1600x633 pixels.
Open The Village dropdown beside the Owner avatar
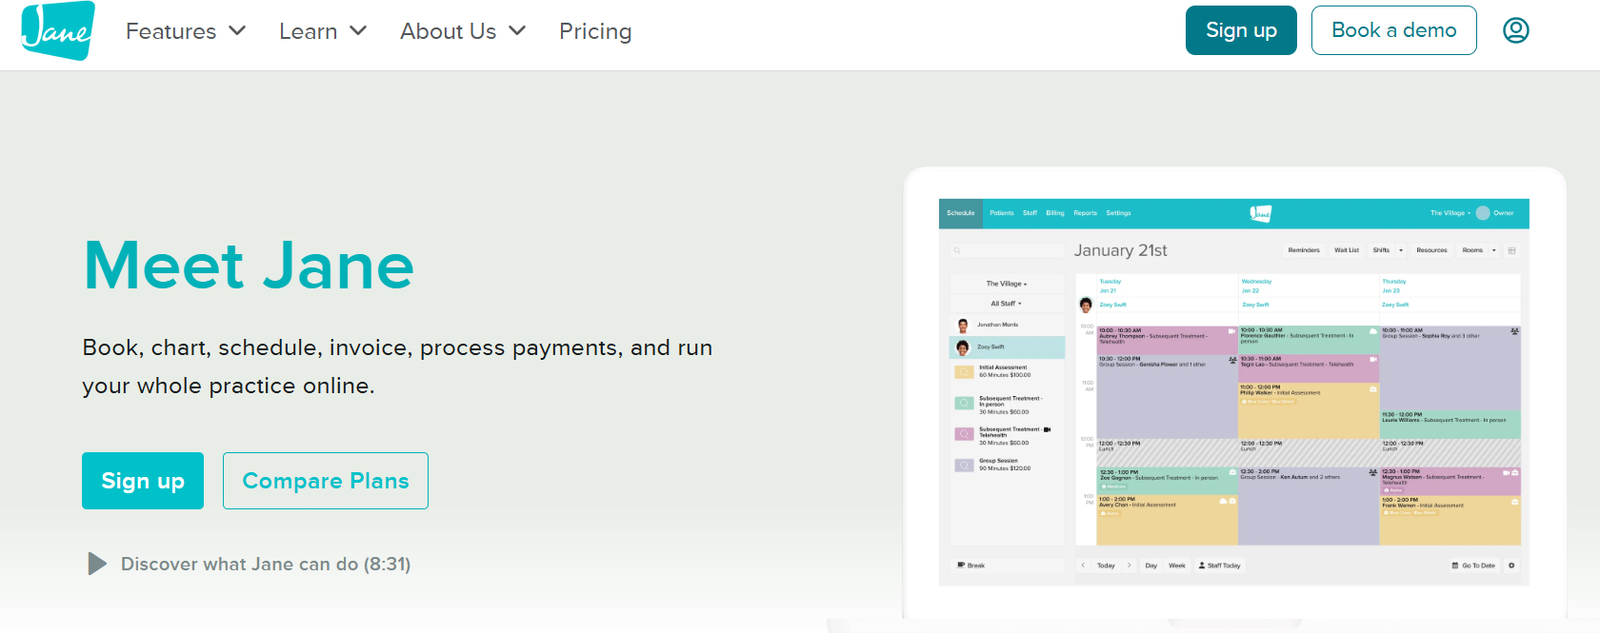tap(1450, 213)
